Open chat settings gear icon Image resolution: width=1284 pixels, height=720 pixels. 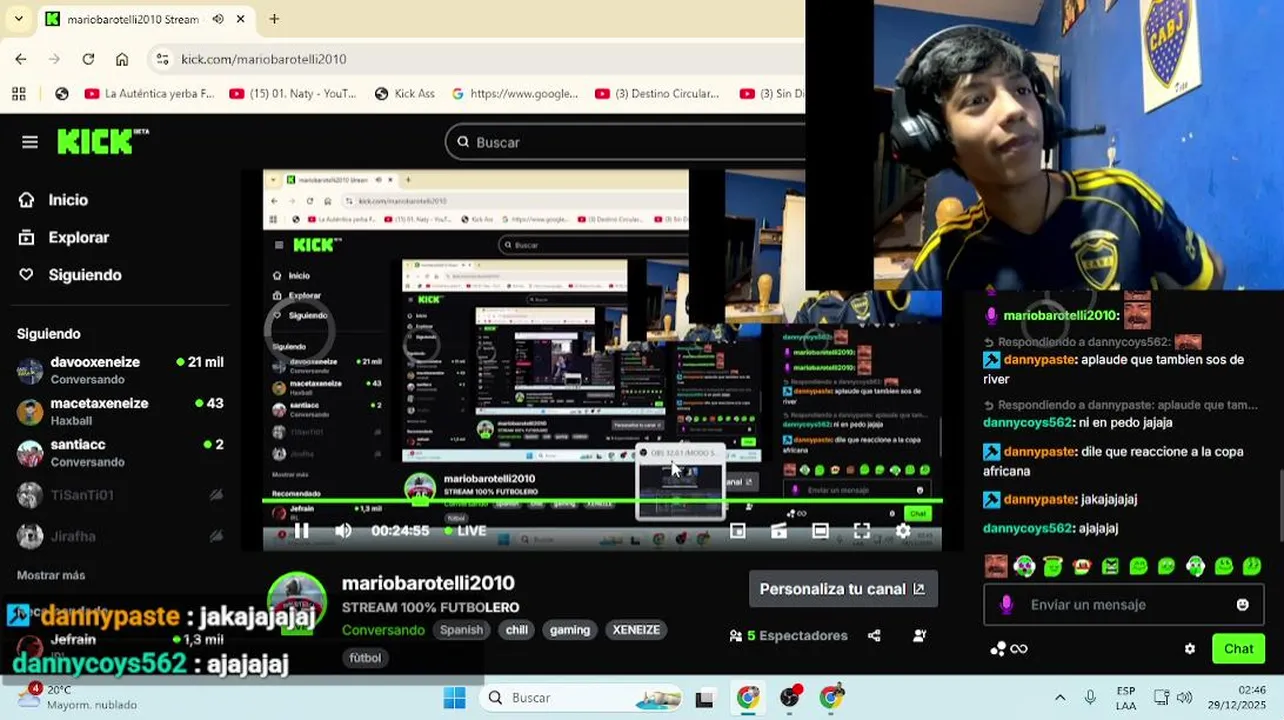tap(1190, 649)
